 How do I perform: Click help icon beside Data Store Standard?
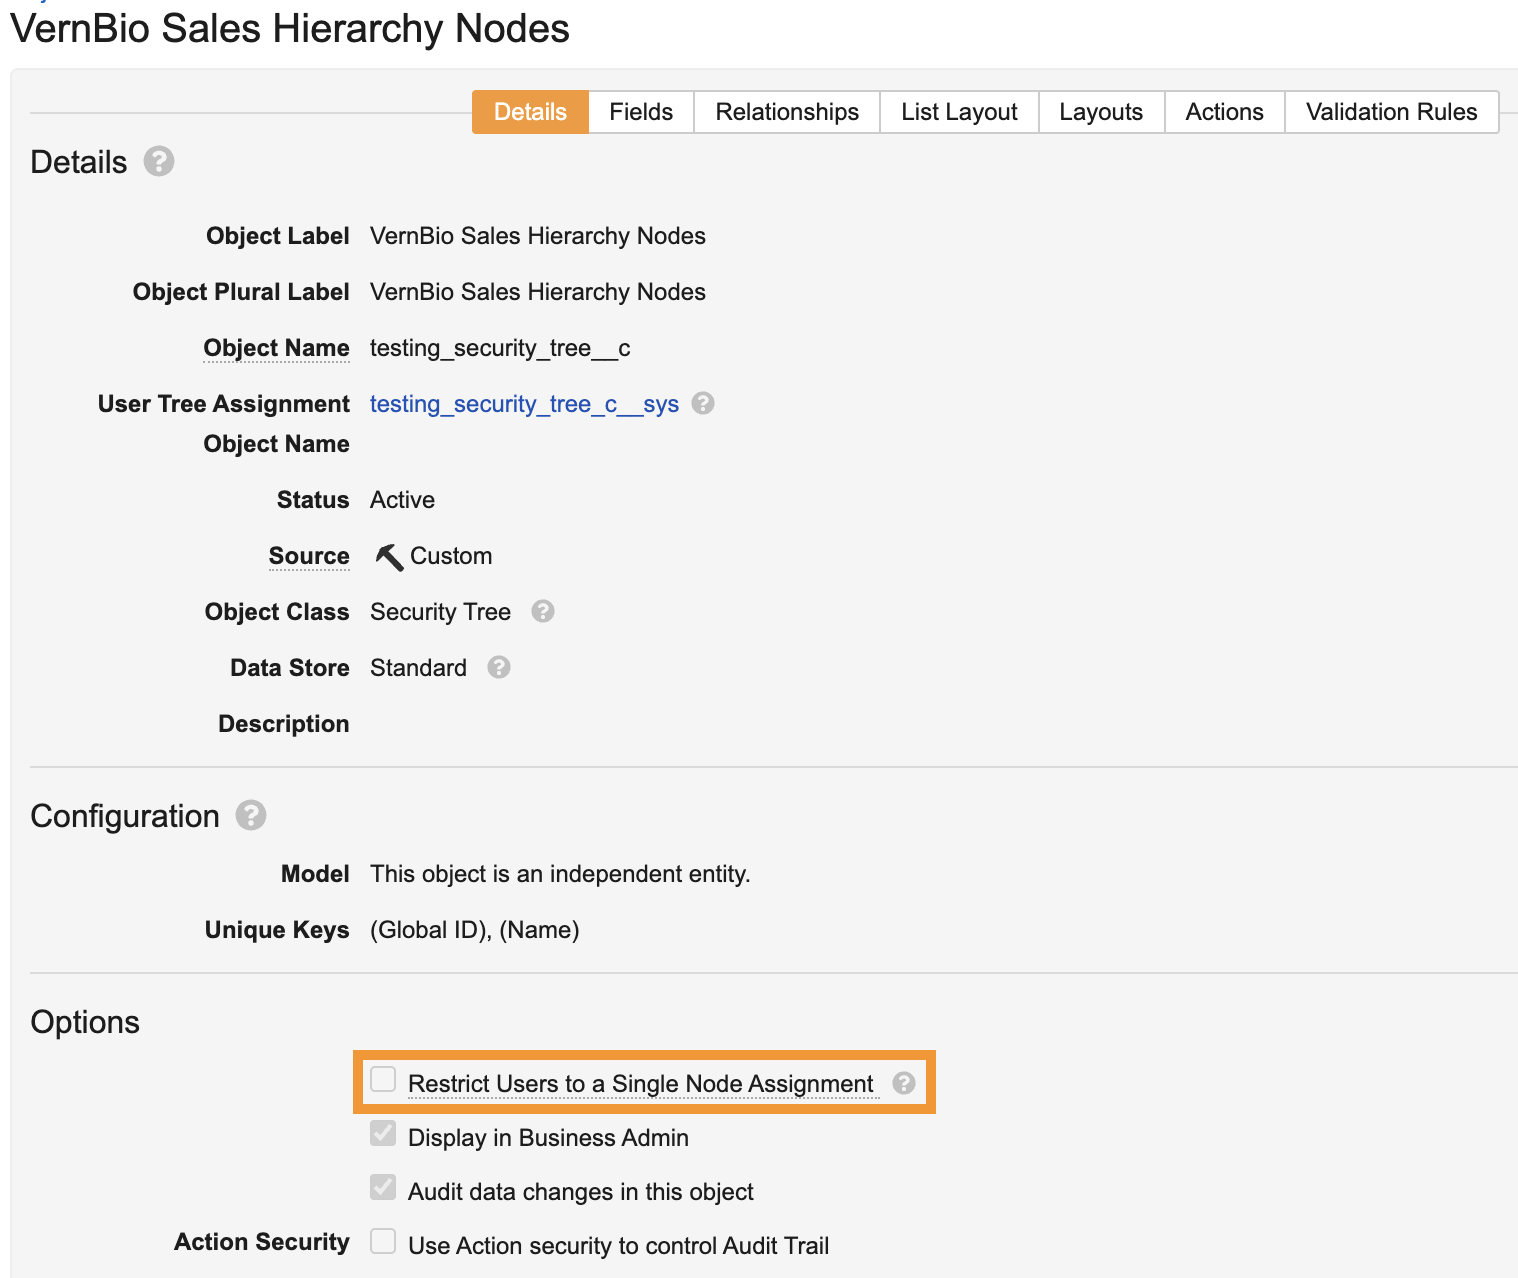click(x=499, y=667)
